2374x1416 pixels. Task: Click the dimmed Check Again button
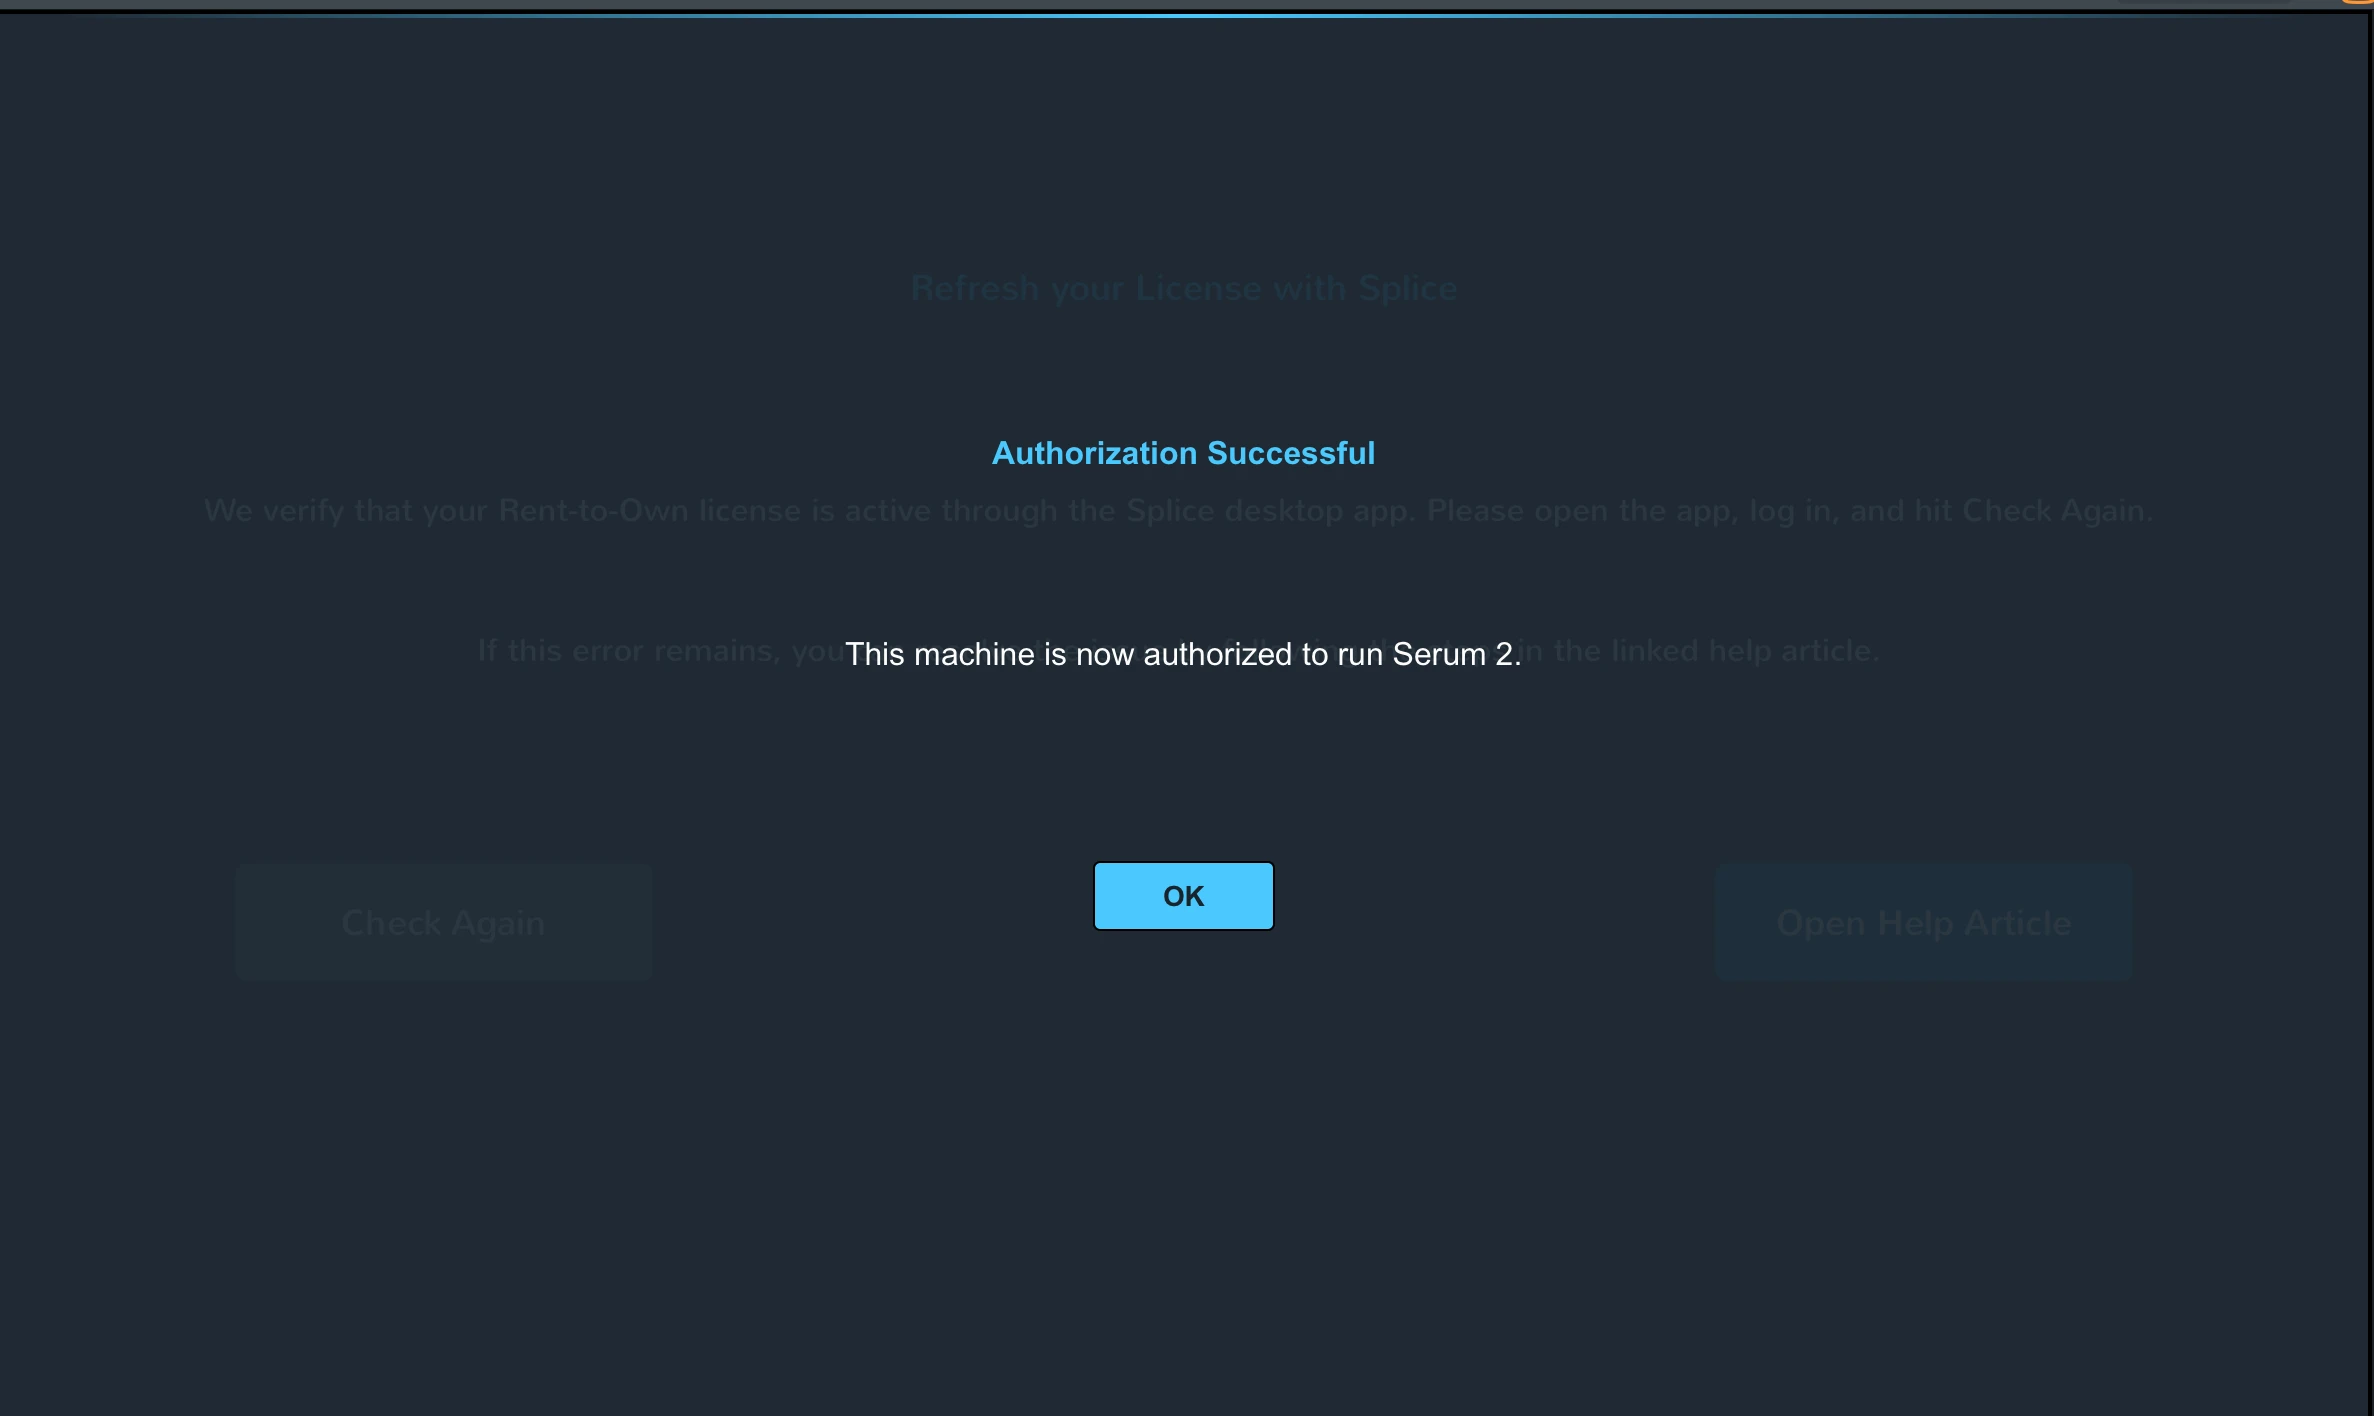pos(444,922)
